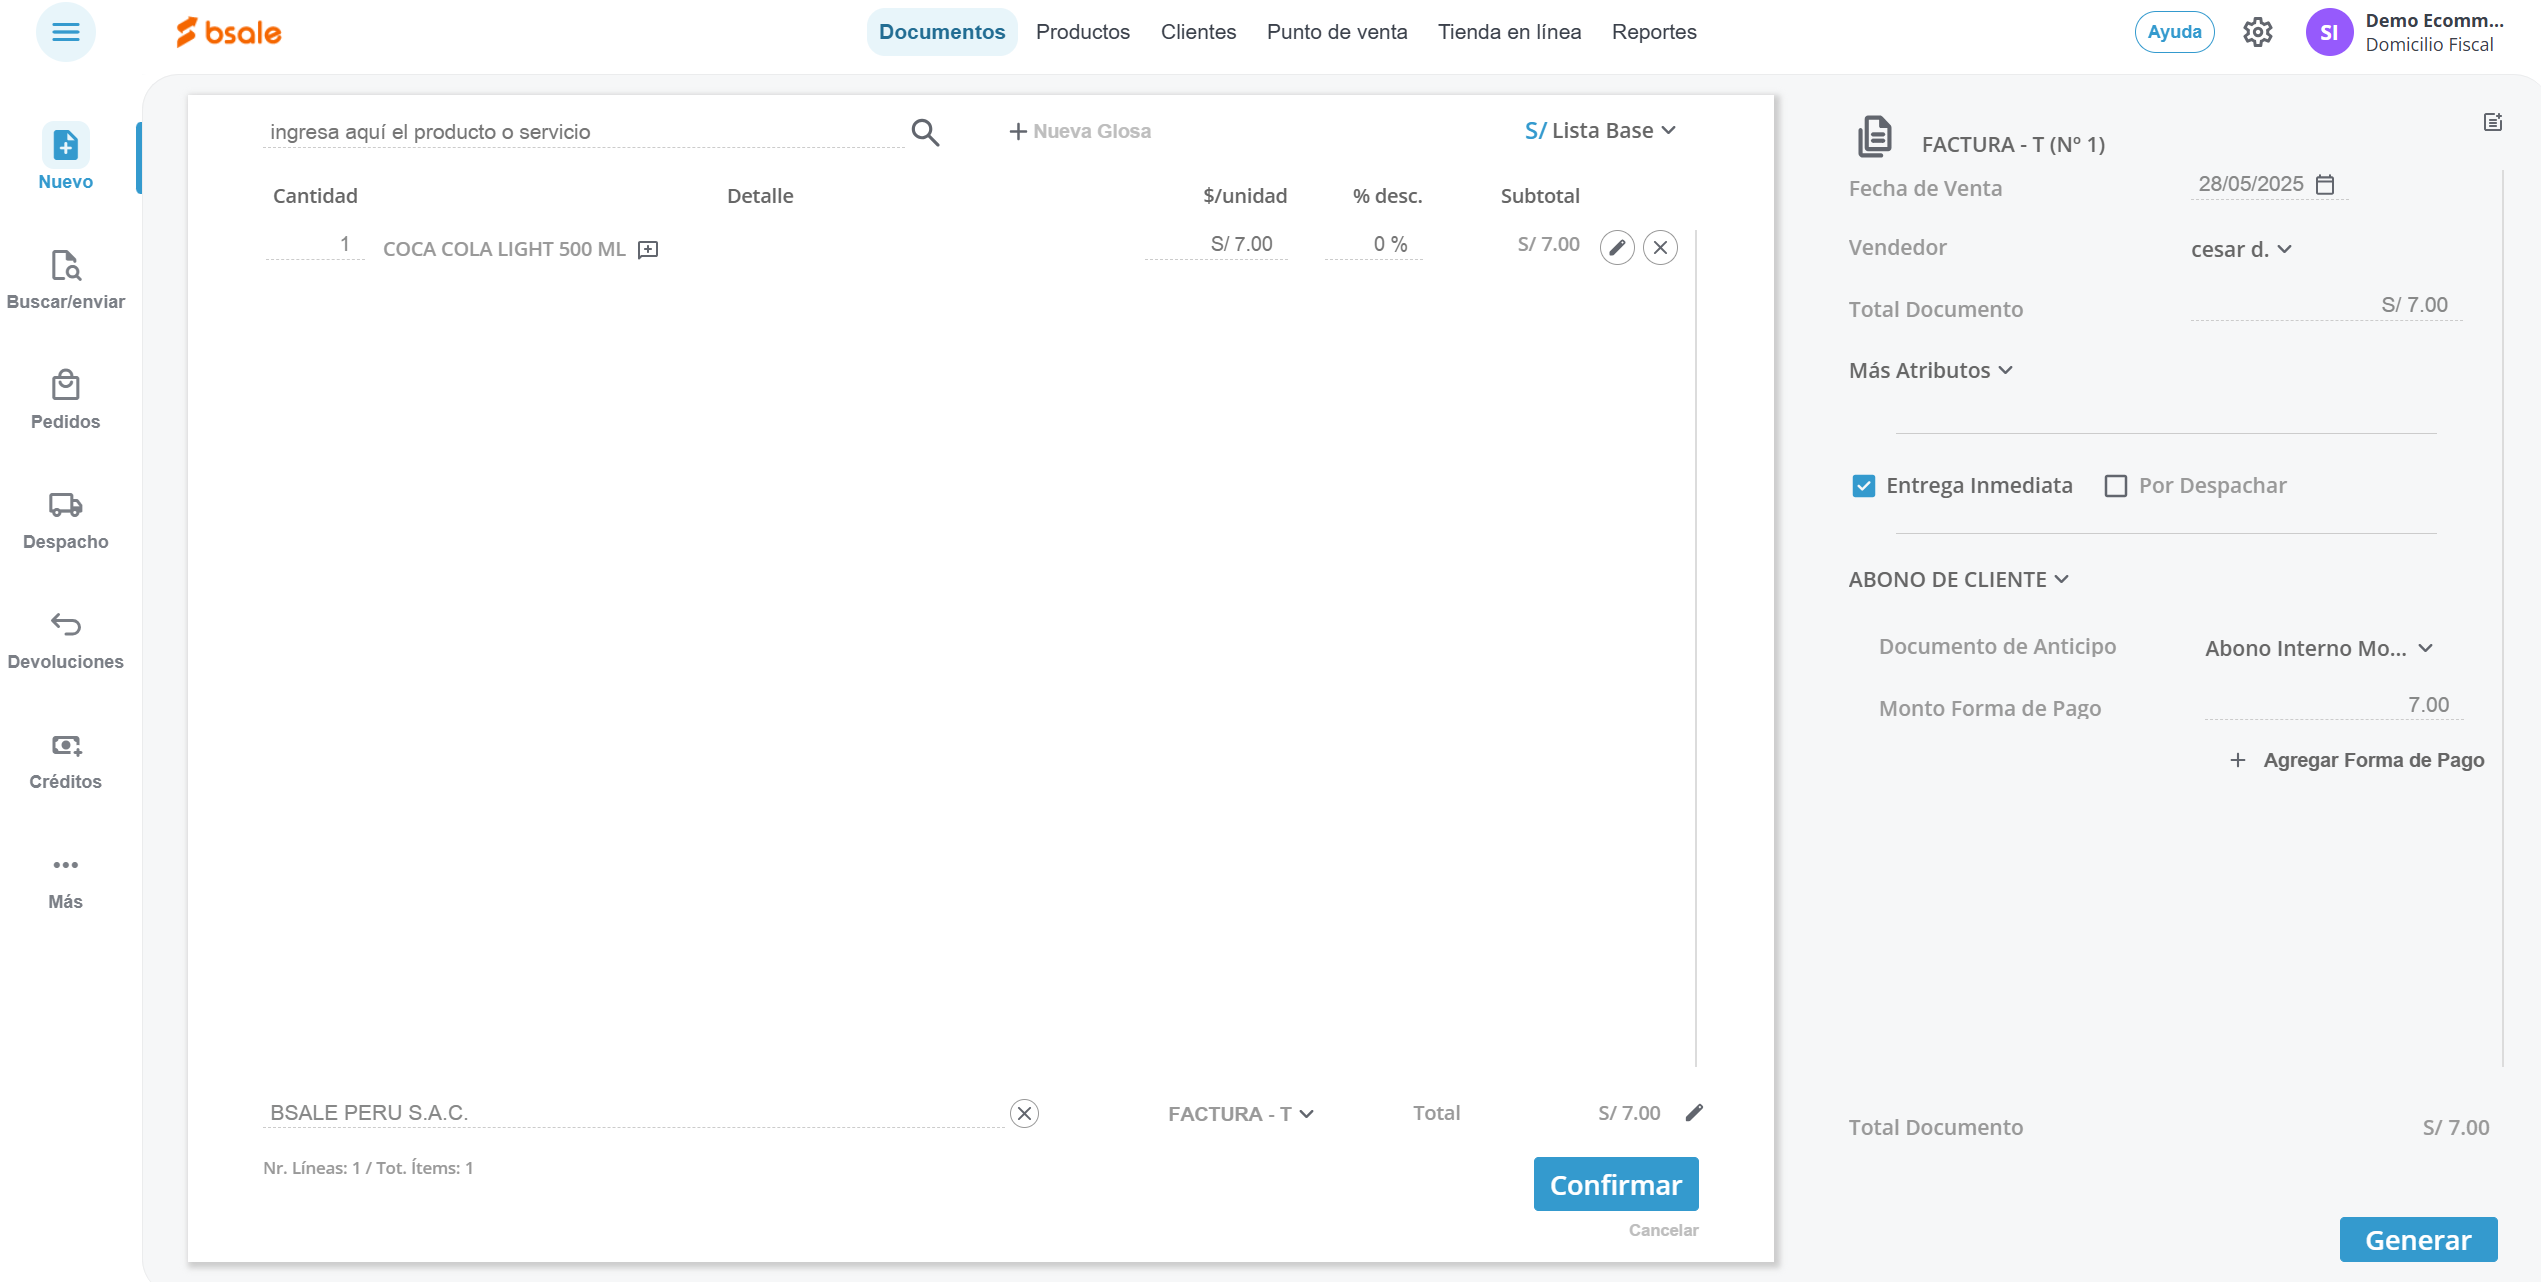Remove the Coca Cola Light line item
The image size is (2541, 1282).
tap(1660, 247)
